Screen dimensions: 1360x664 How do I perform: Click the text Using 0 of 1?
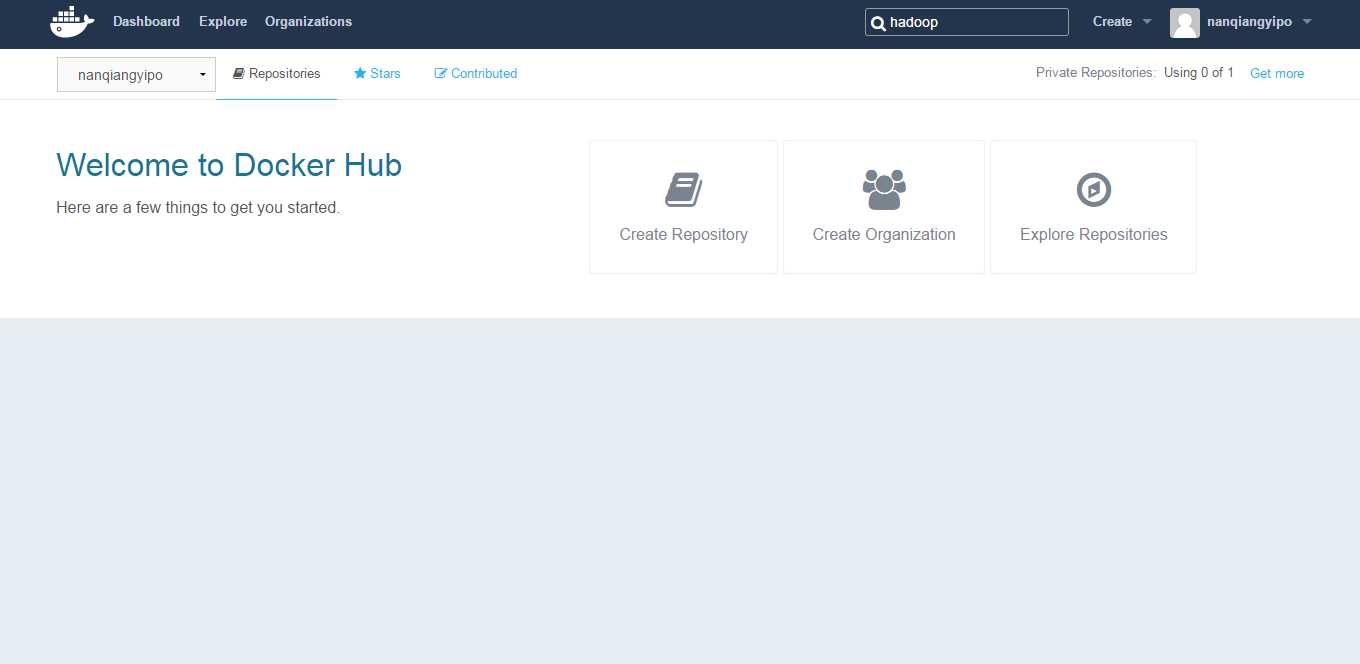click(1199, 73)
